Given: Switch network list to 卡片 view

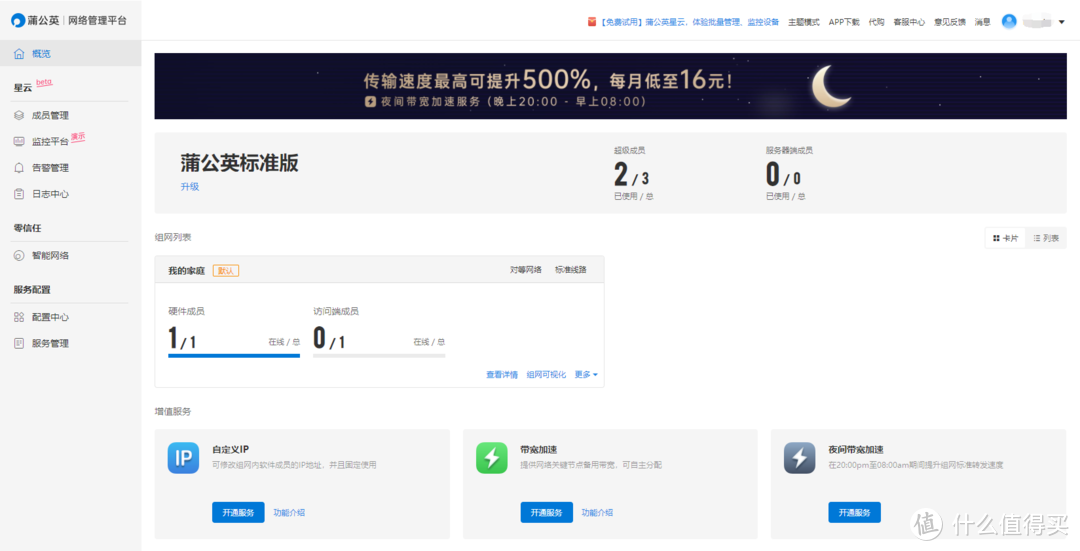Looking at the screenshot, I should (1005, 238).
